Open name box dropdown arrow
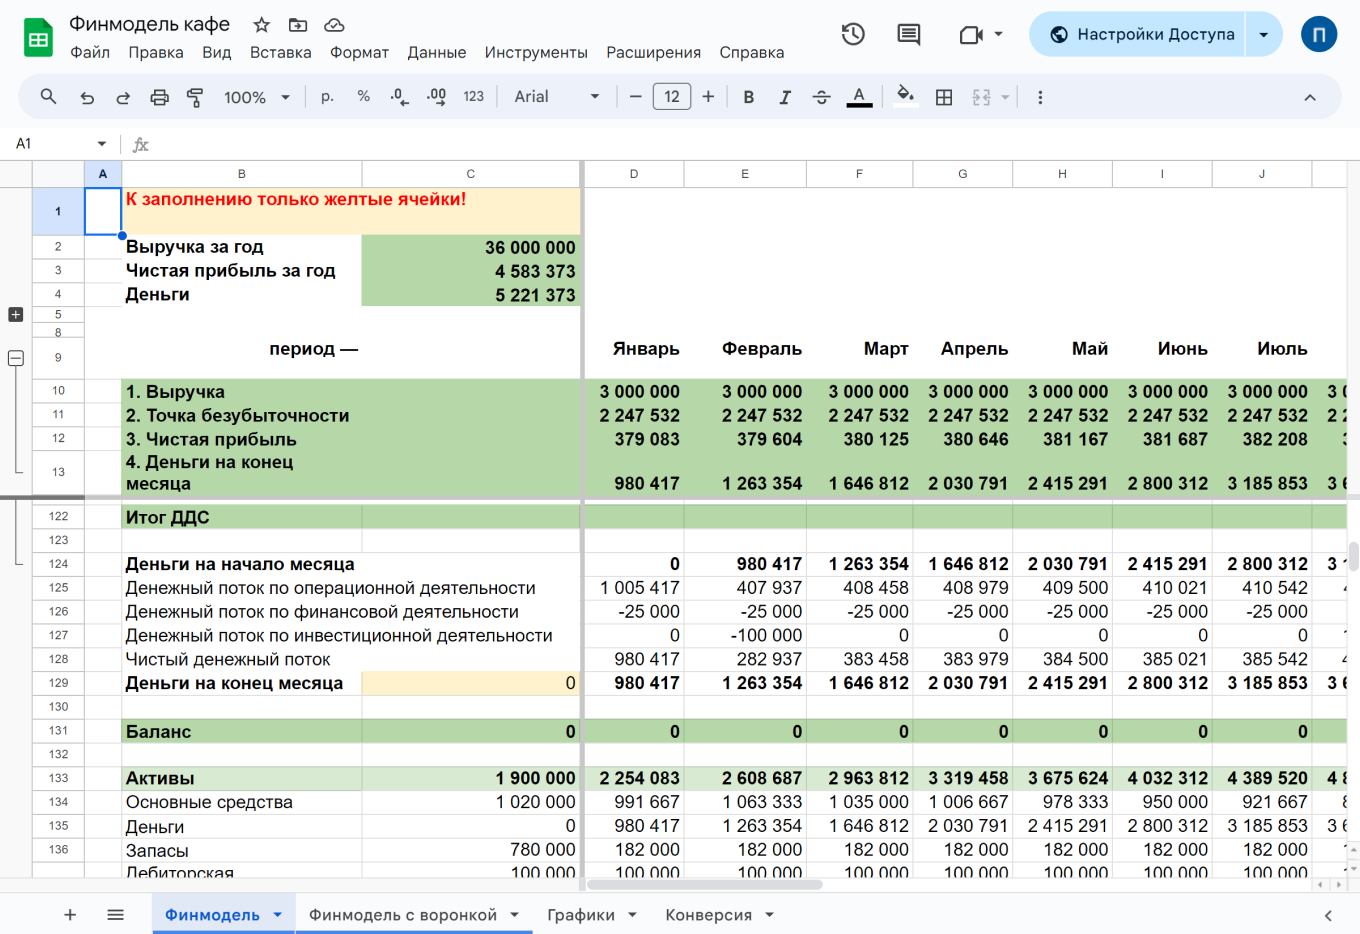1360x934 pixels. 101,144
